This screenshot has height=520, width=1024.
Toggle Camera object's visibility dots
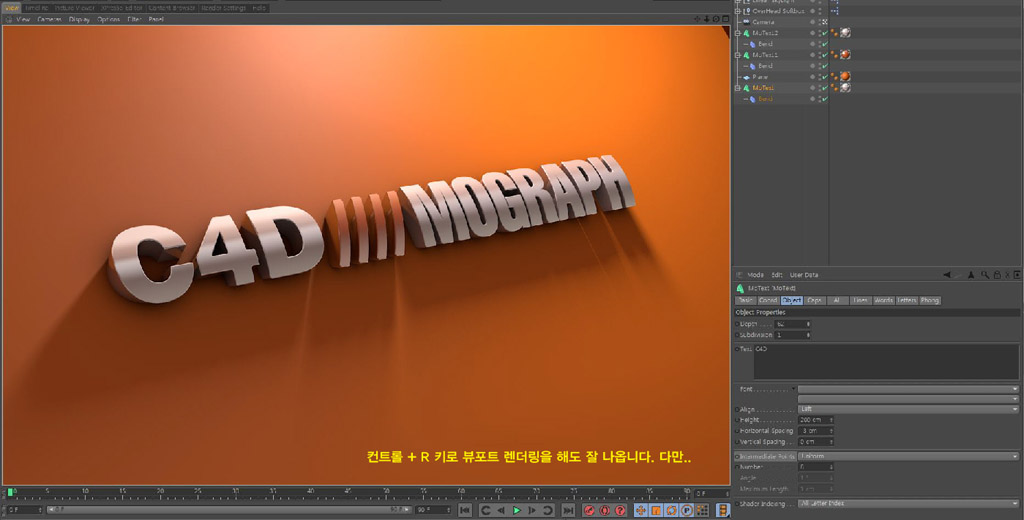point(820,22)
